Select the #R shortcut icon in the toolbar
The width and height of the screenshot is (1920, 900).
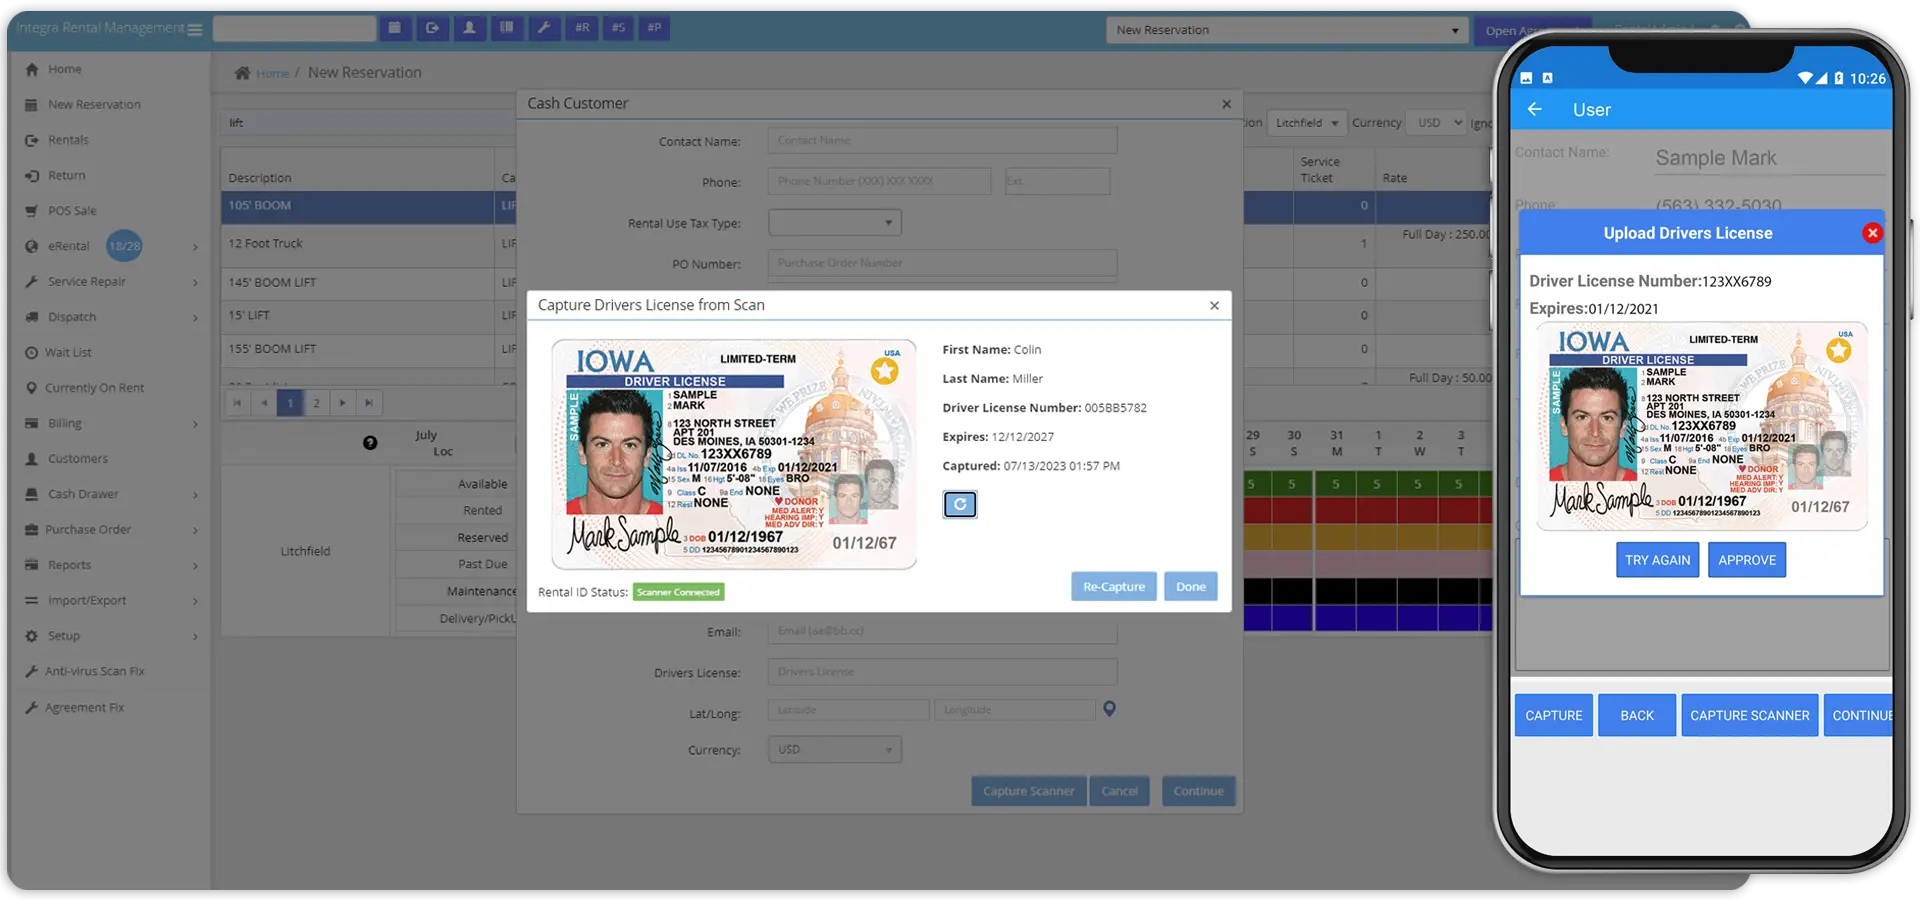click(x=581, y=28)
